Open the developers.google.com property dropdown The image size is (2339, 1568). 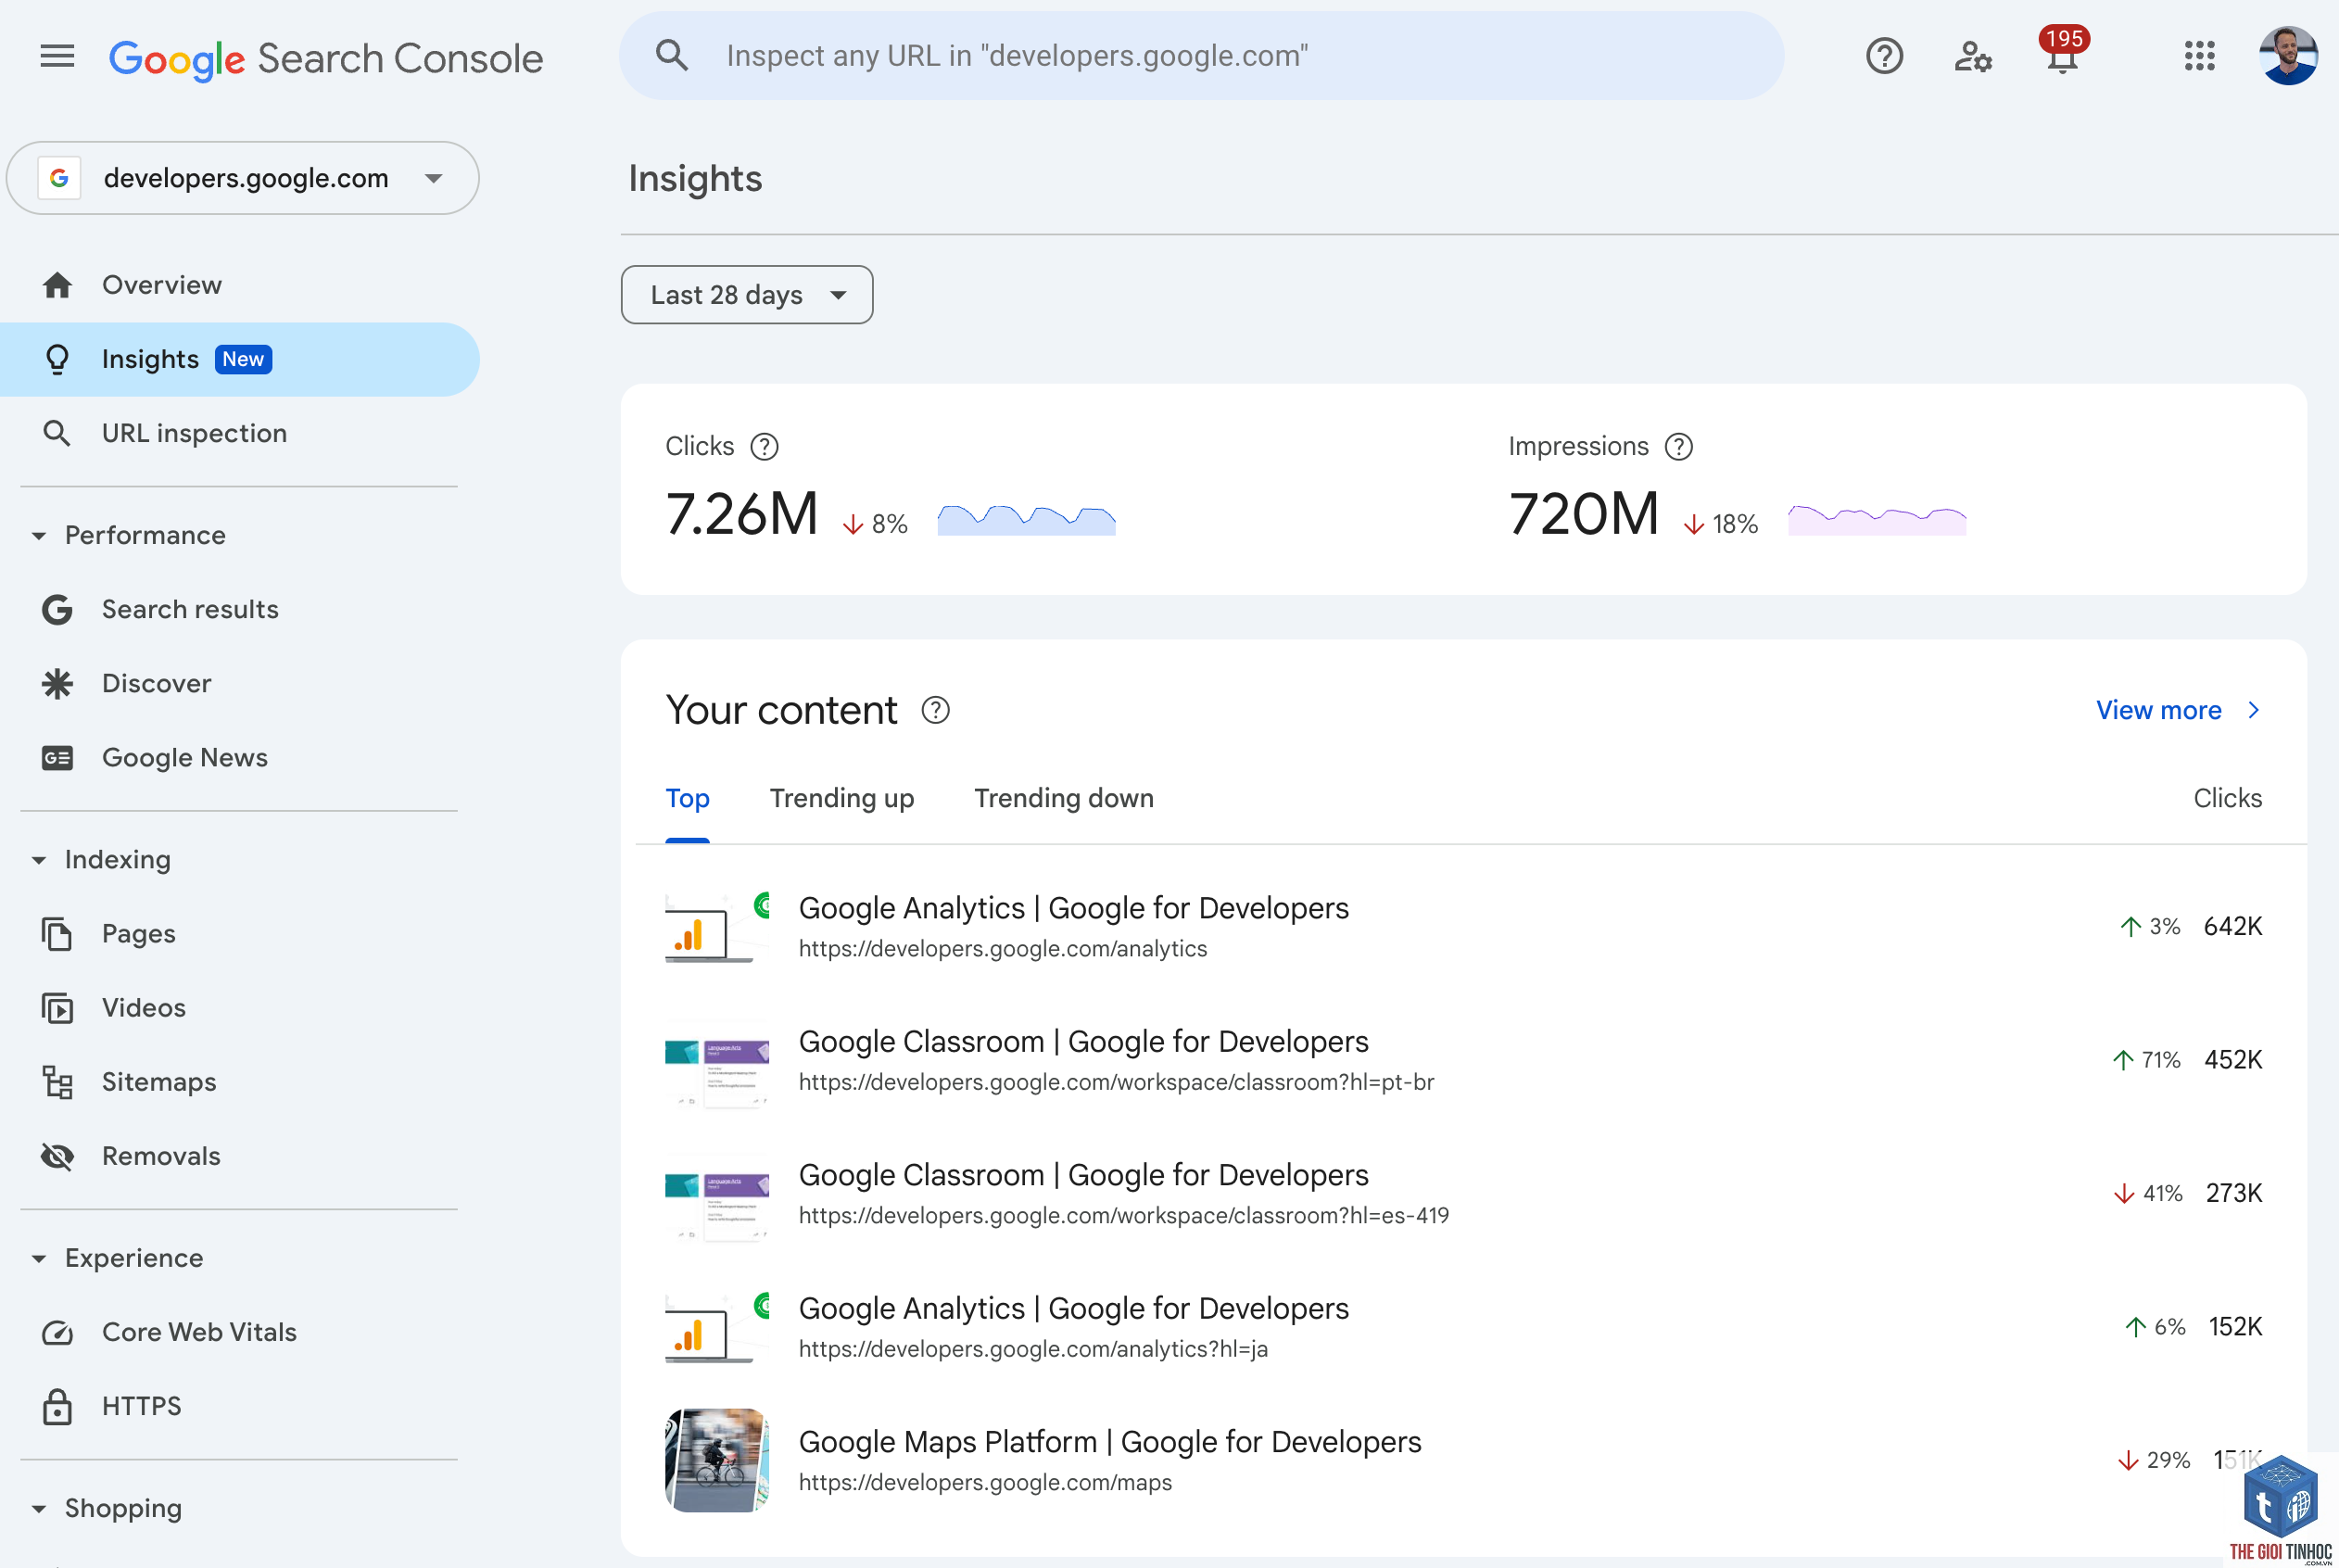click(242, 178)
